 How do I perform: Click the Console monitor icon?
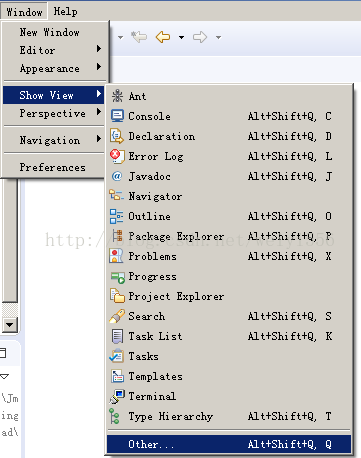(x=117, y=116)
